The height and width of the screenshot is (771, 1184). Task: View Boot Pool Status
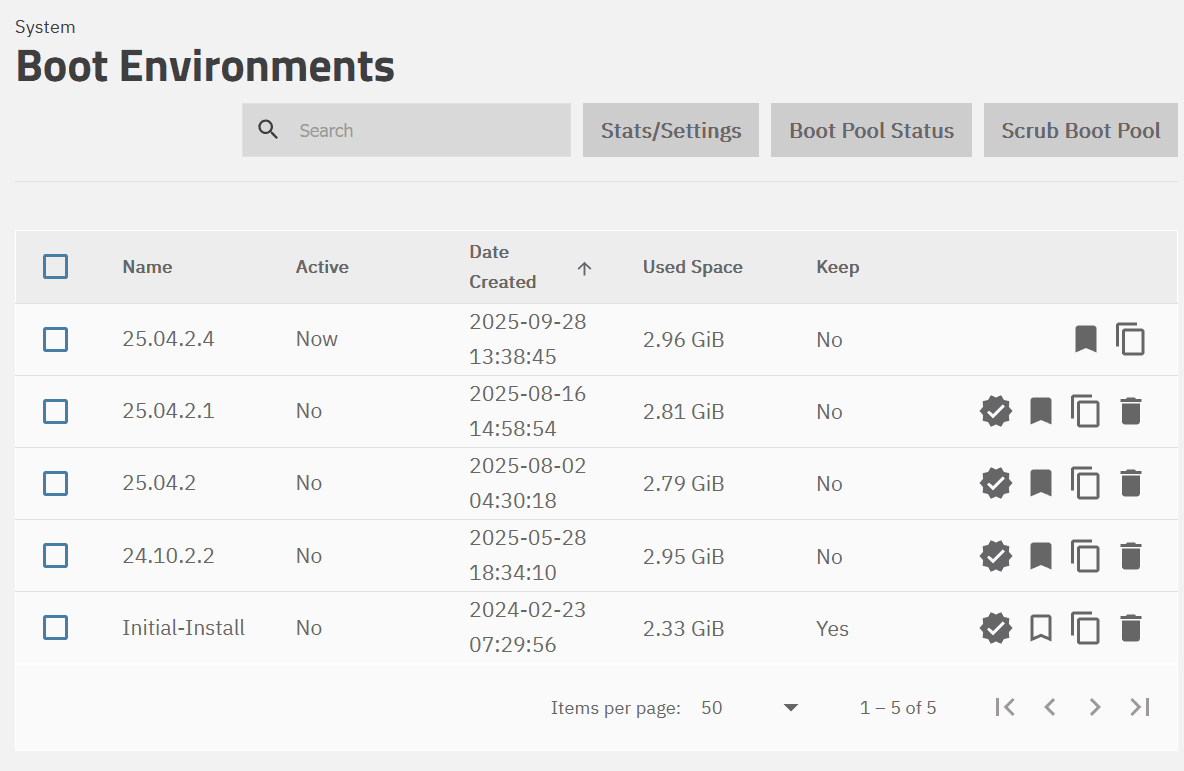(871, 130)
